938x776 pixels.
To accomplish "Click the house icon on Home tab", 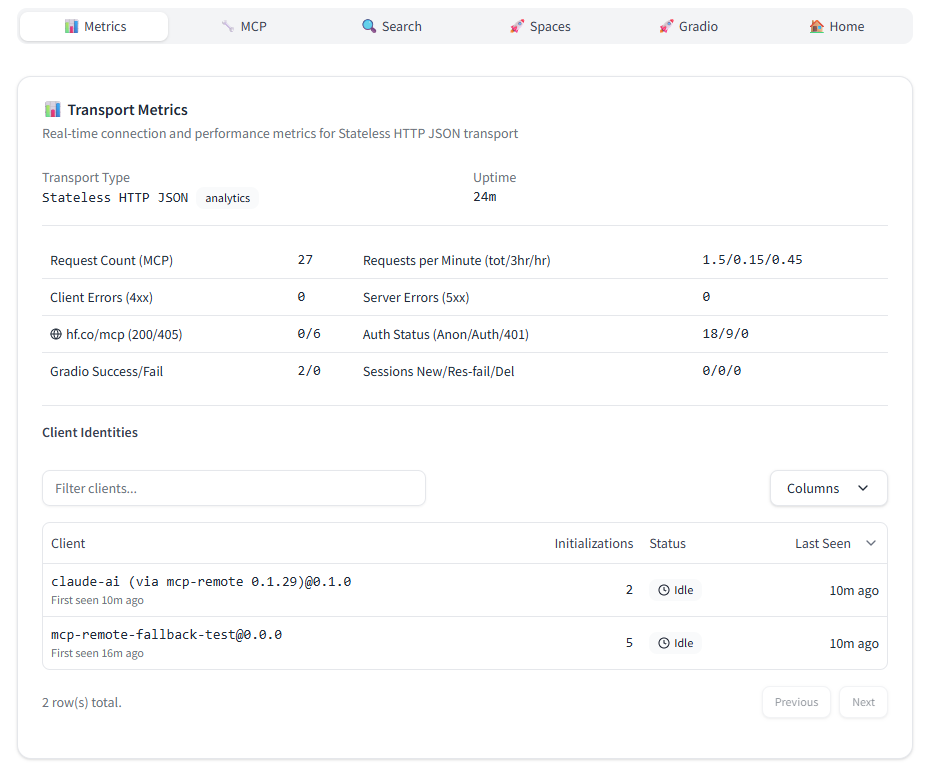I will 816,27.
